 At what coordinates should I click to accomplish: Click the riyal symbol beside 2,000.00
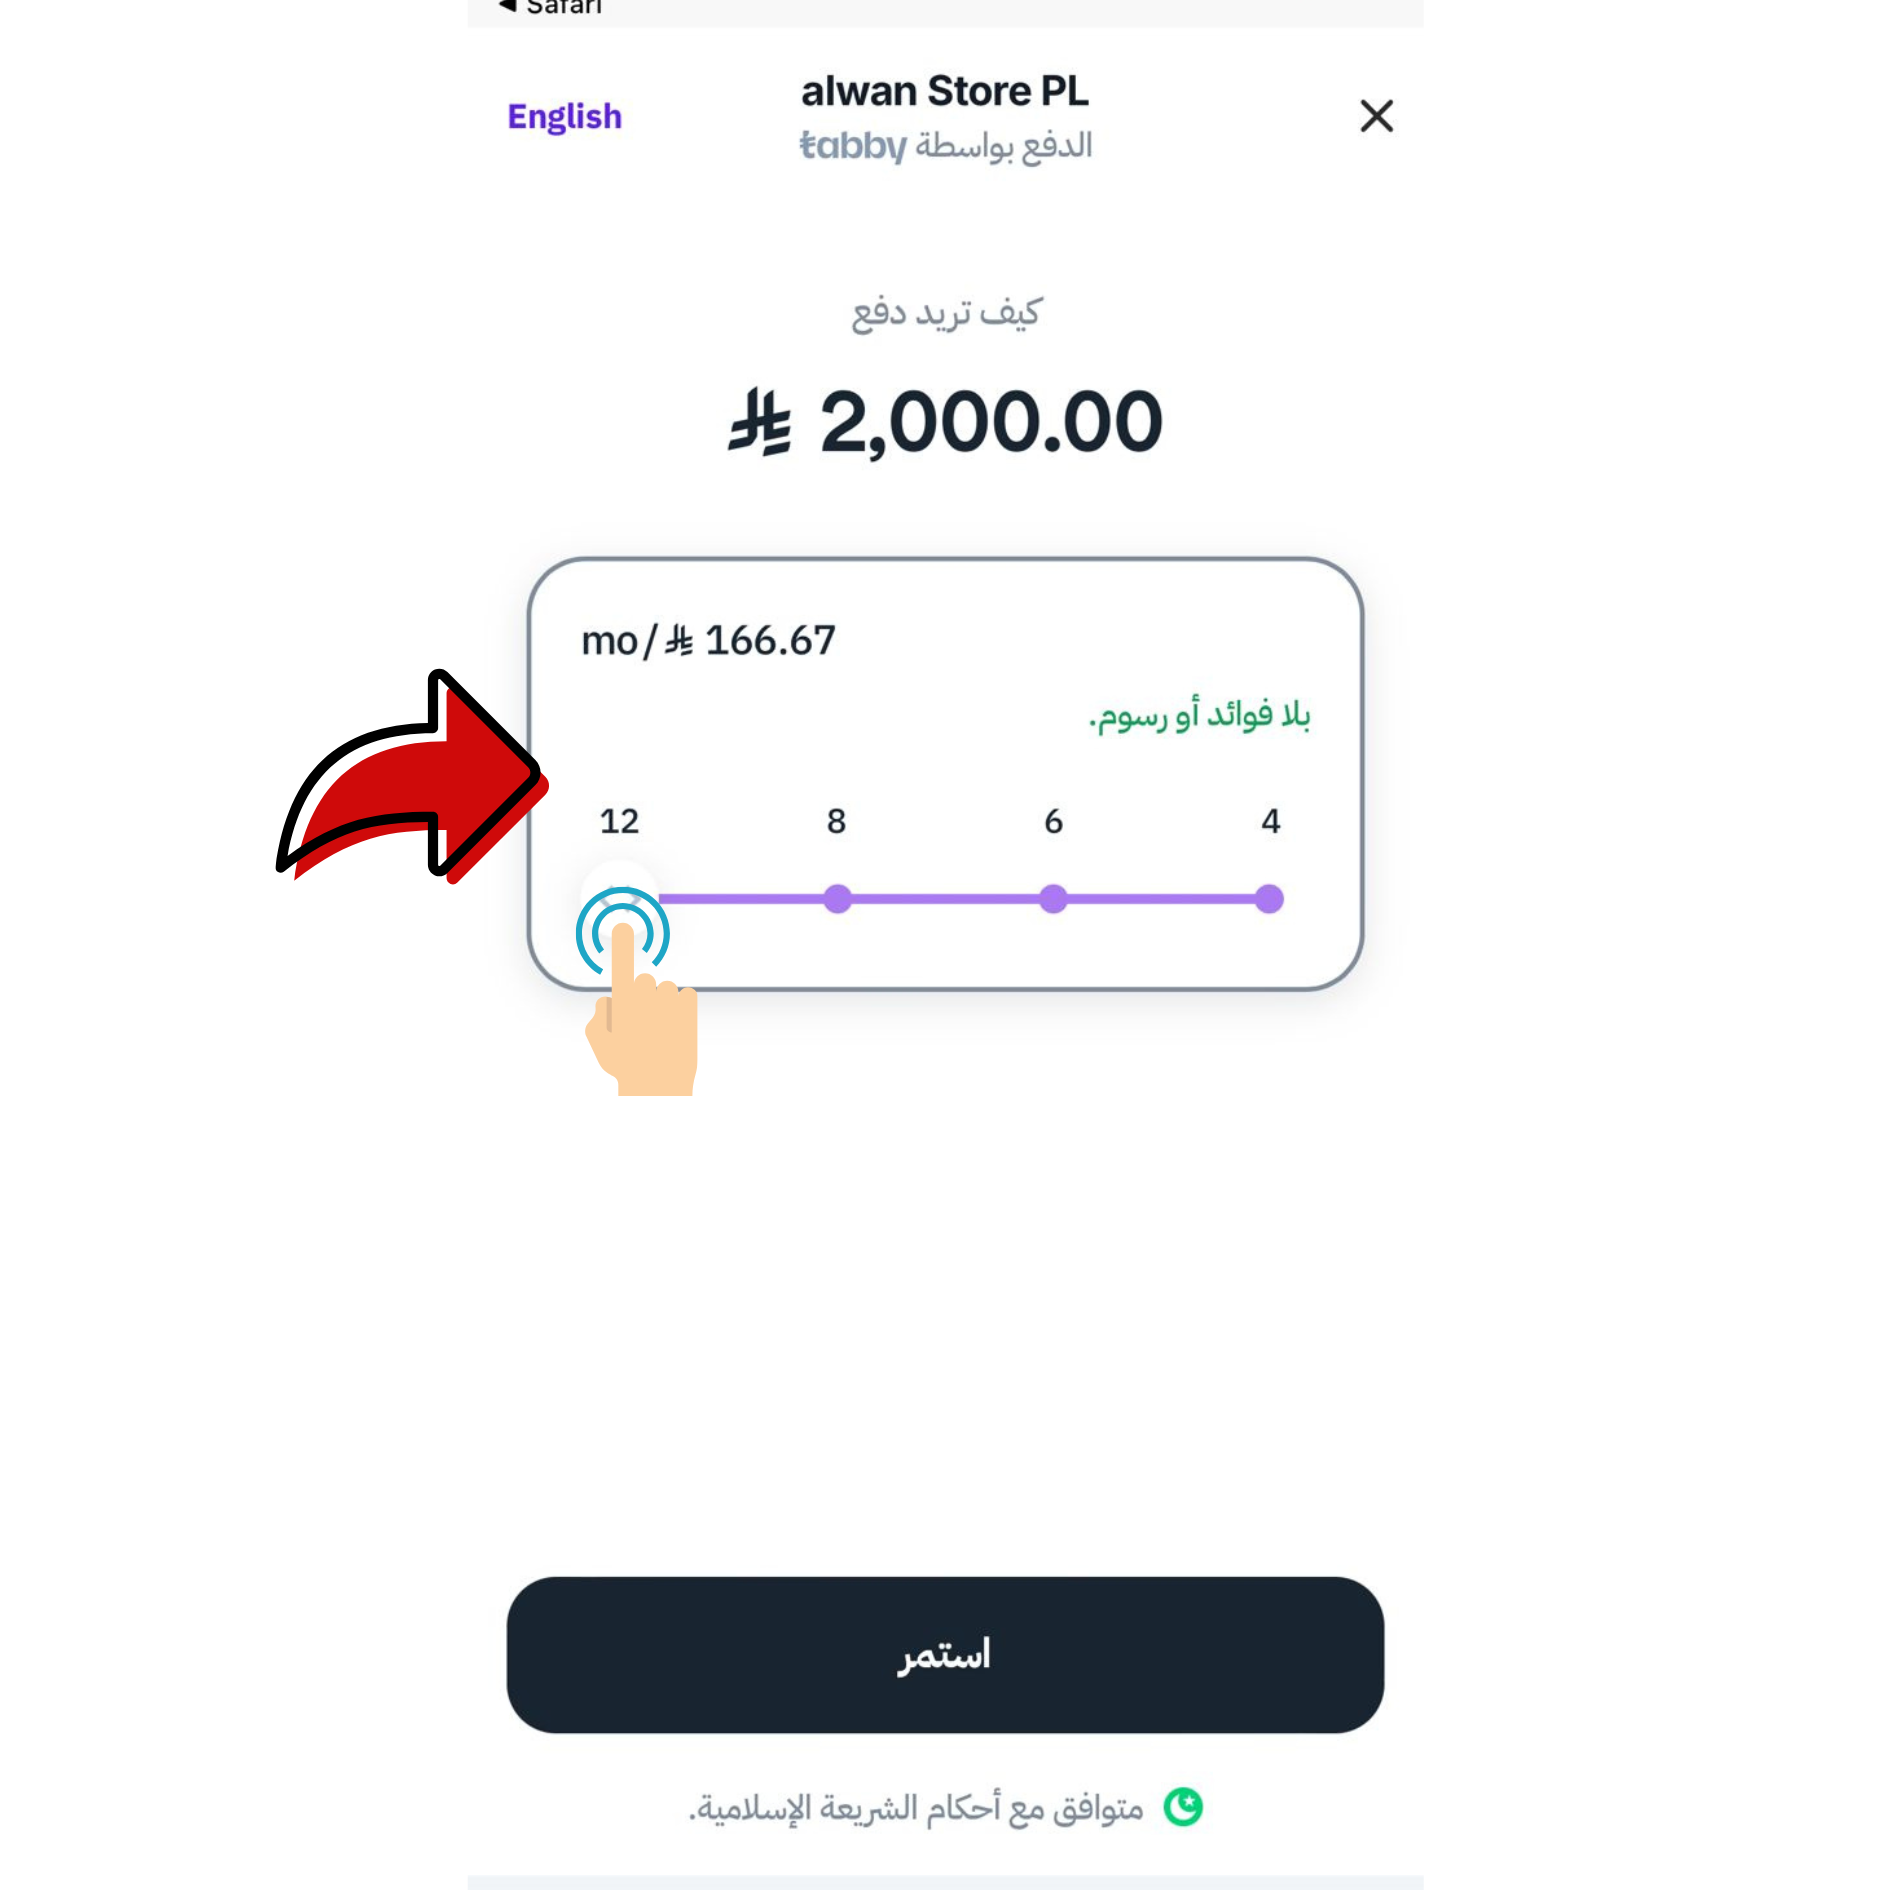761,423
